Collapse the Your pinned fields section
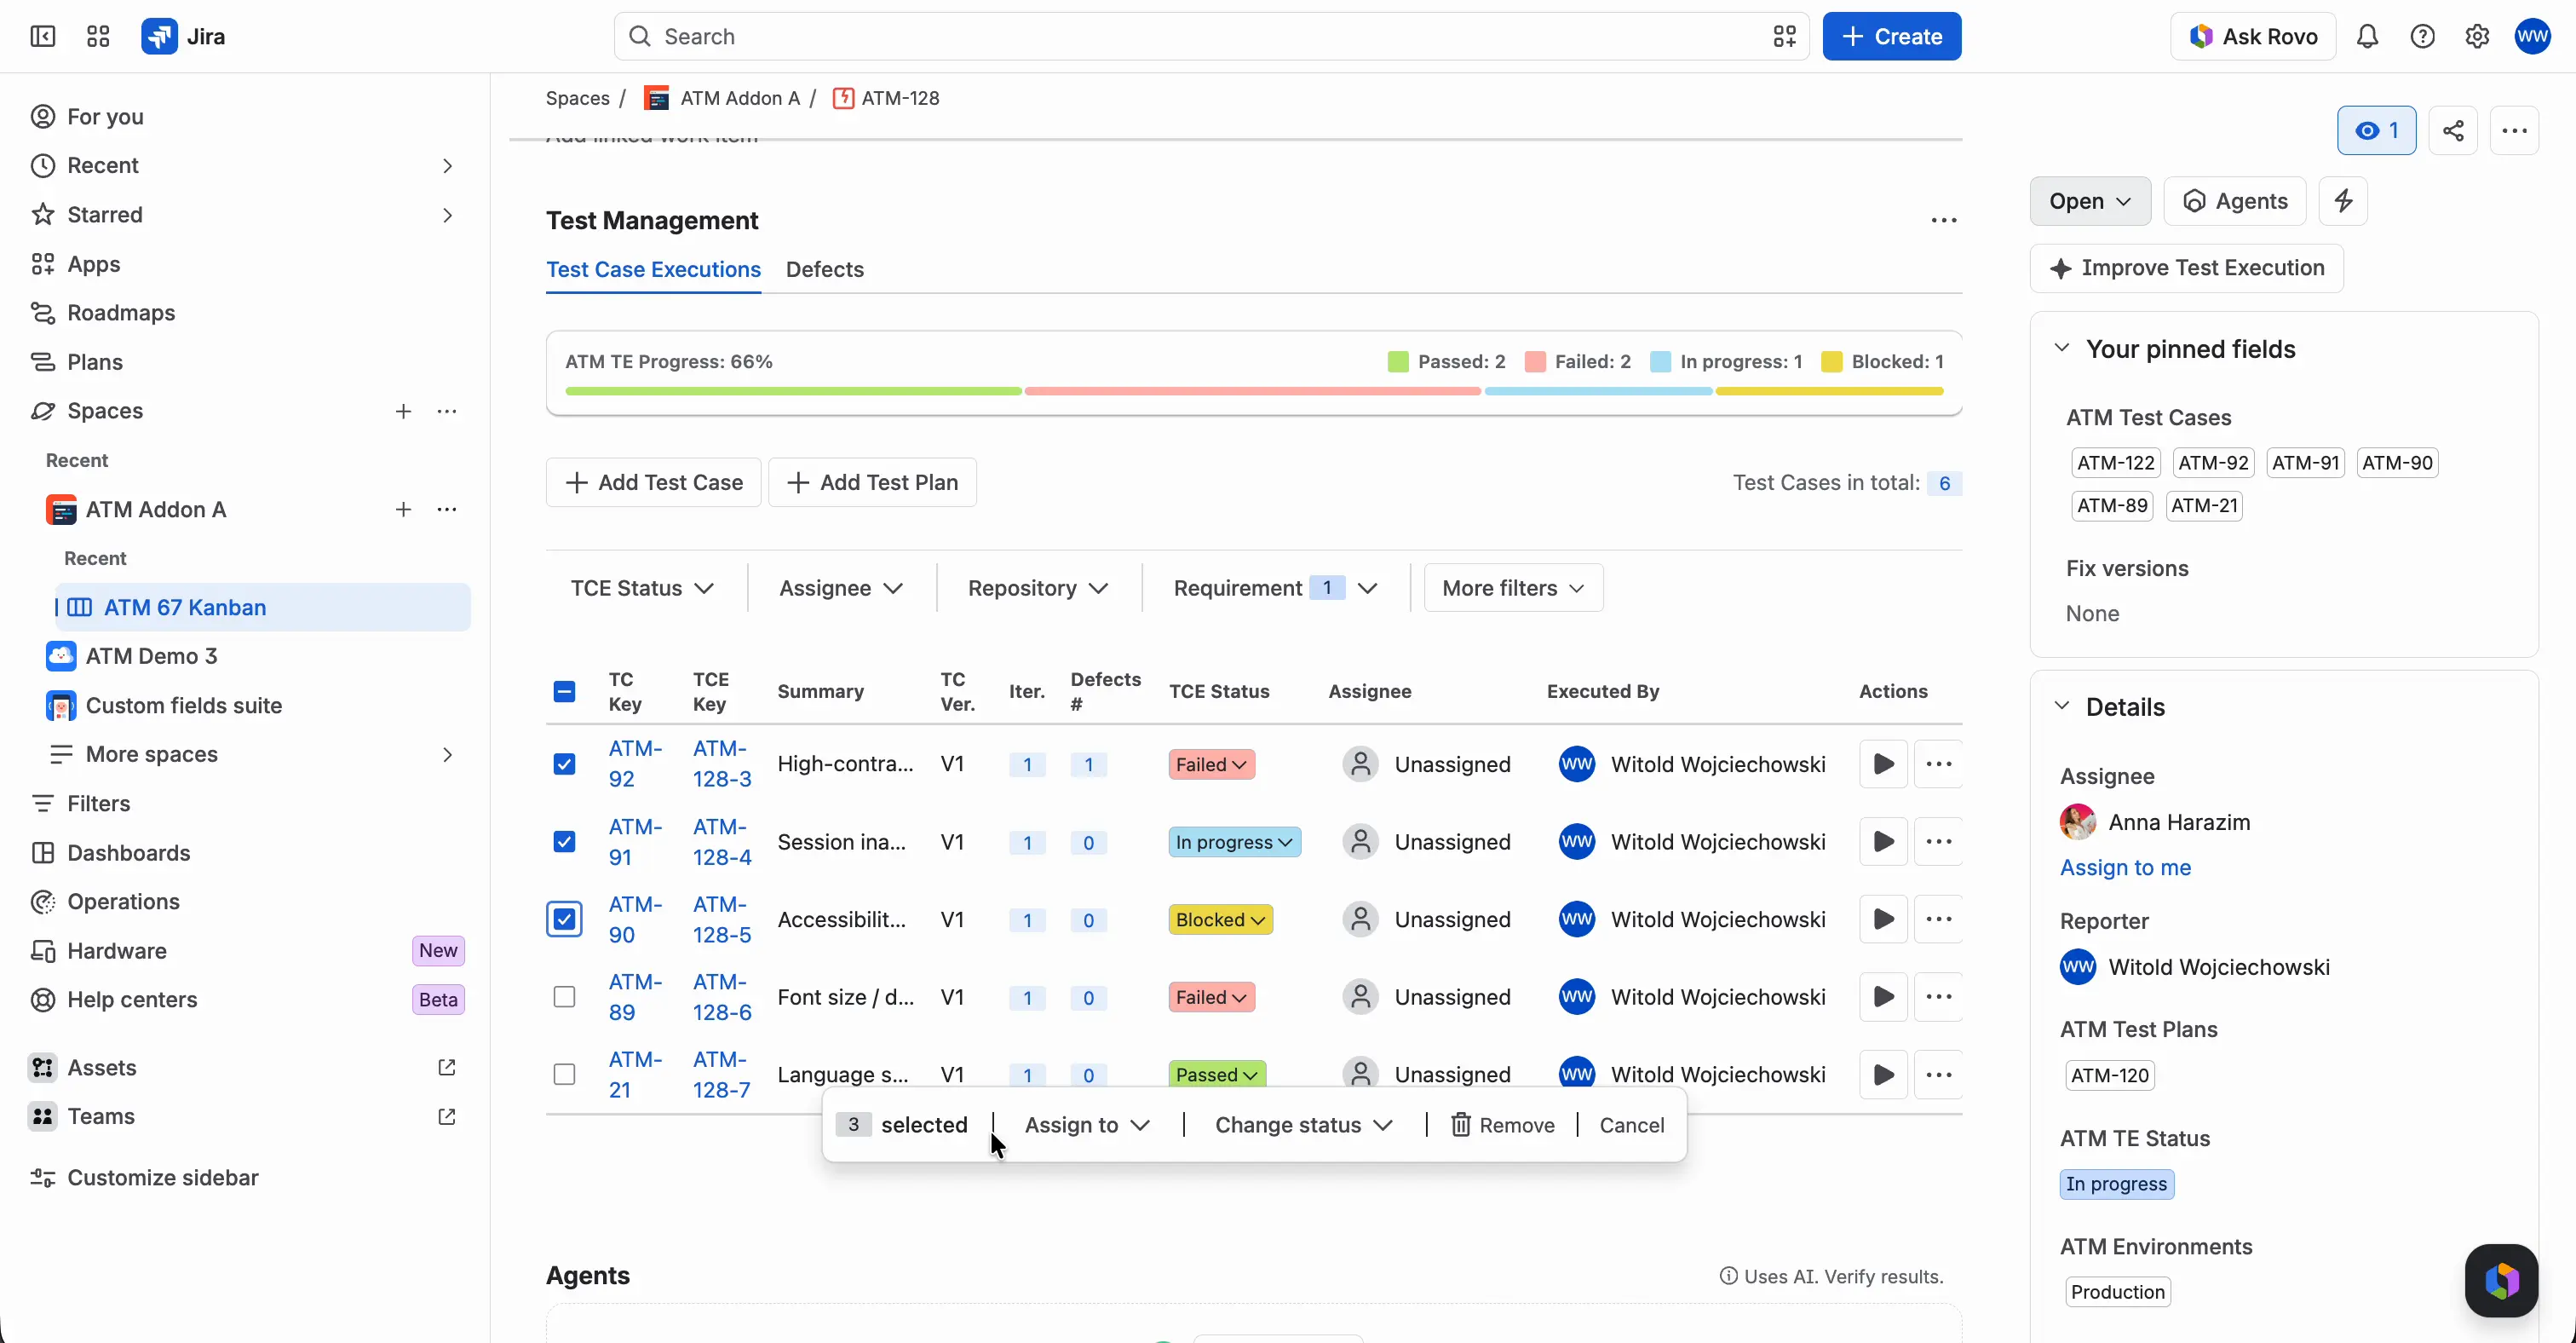 (x=2062, y=349)
